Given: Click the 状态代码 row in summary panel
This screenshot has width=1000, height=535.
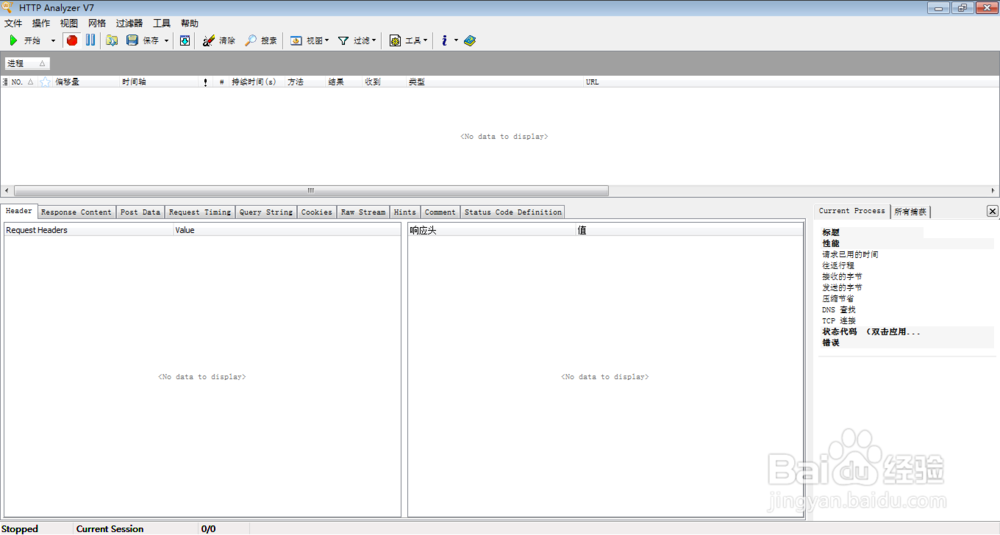Looking at the screenshot, I should [x=906, y=332].
